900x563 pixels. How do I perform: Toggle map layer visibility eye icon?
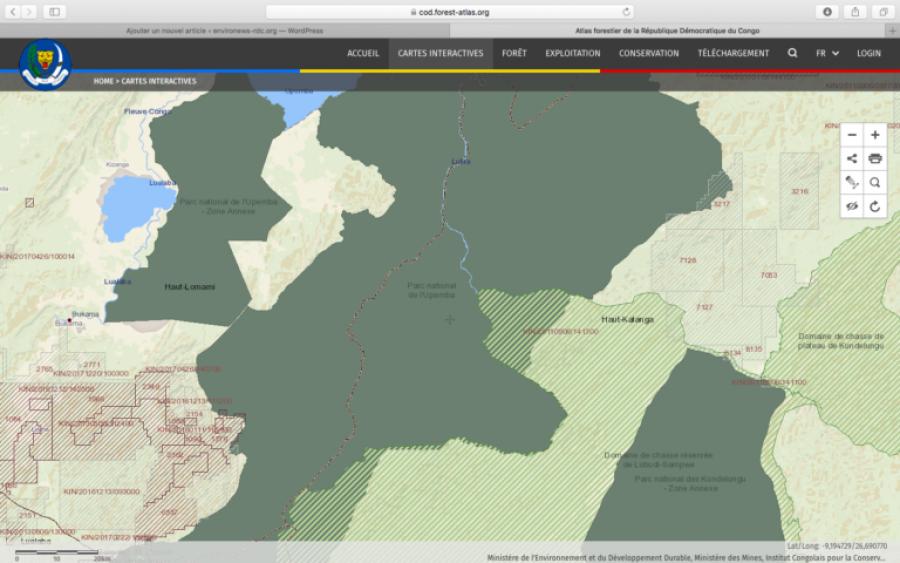pos(852,206)
